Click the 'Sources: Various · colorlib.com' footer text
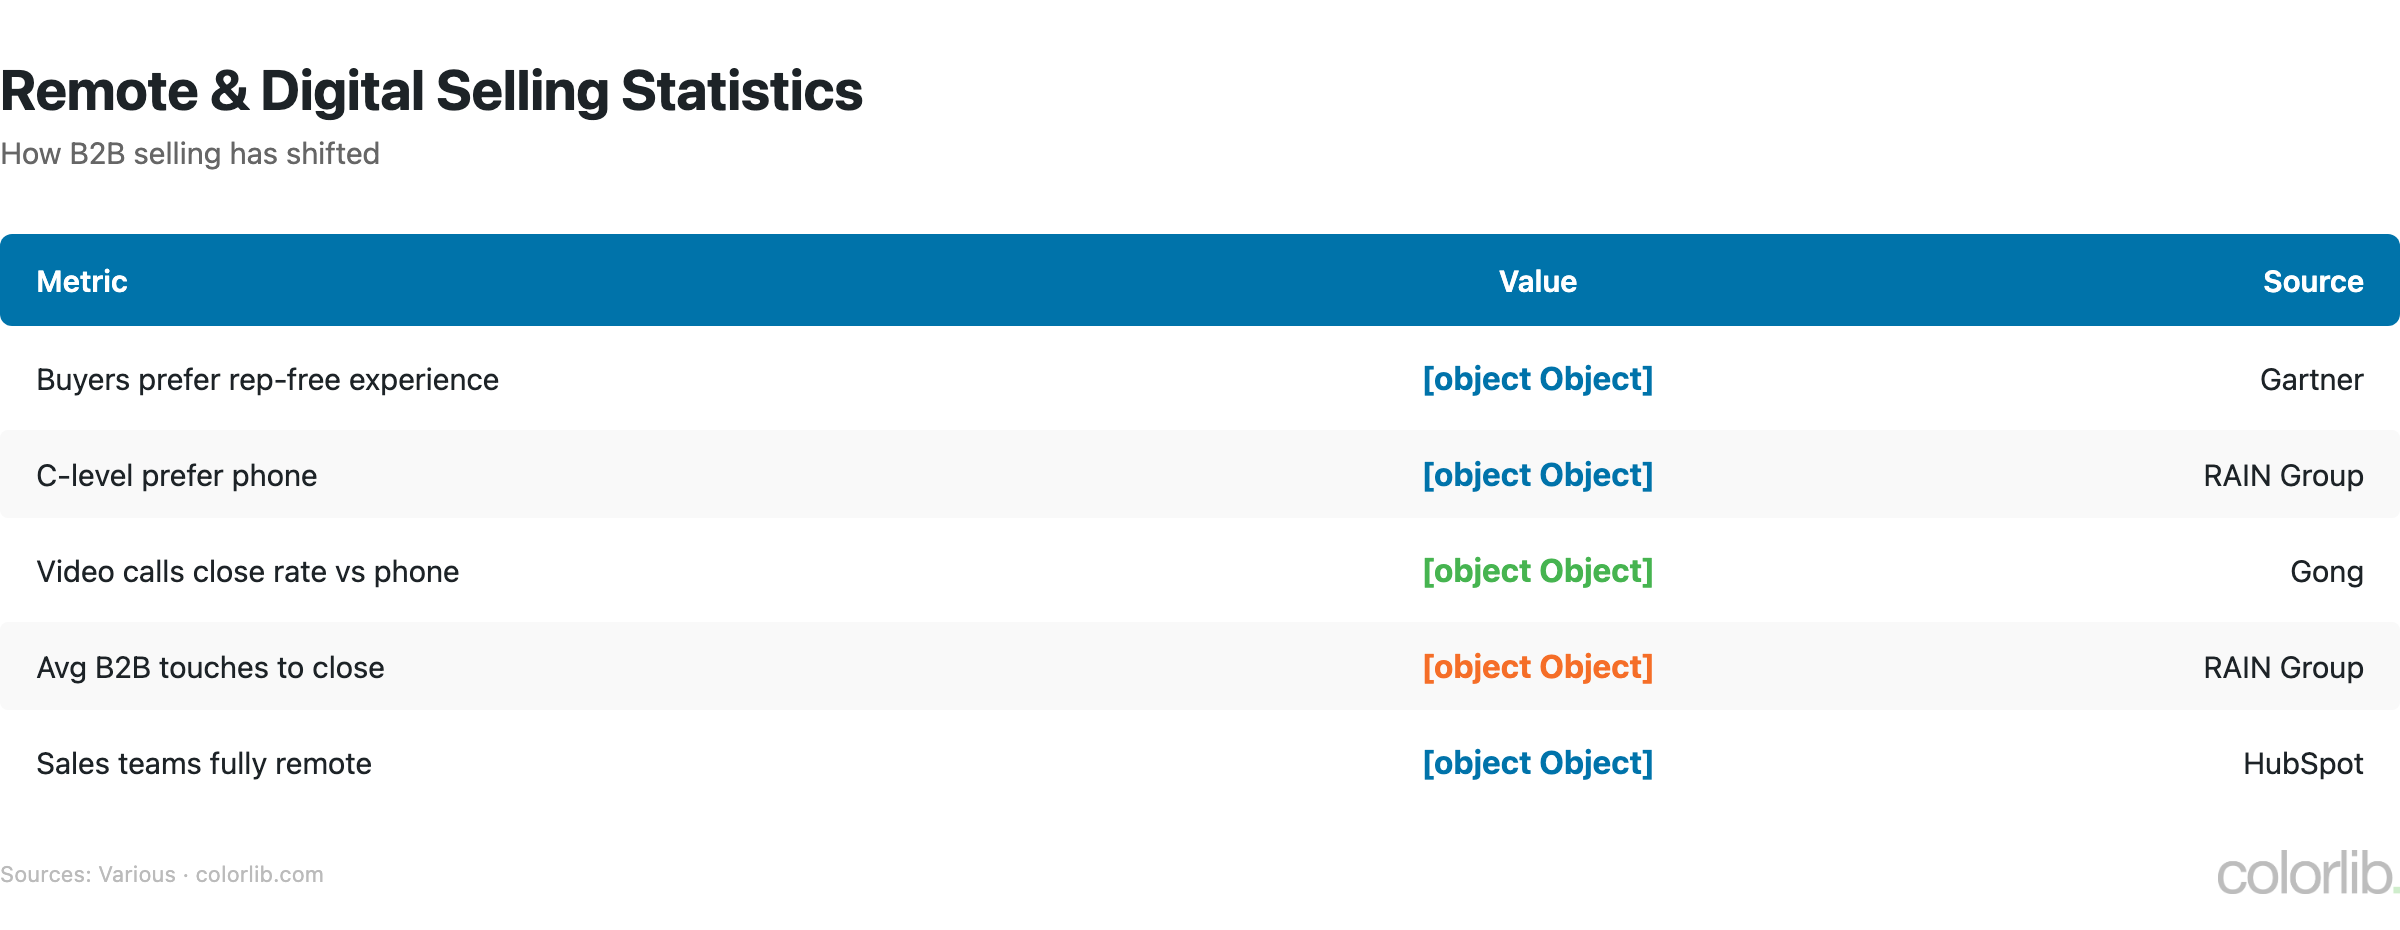 [x=162, y=875]
